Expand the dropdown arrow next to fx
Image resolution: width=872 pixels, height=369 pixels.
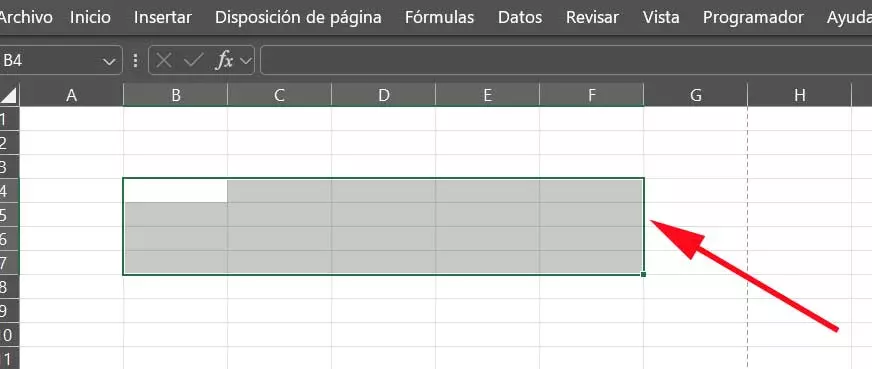tap(245, 61)
